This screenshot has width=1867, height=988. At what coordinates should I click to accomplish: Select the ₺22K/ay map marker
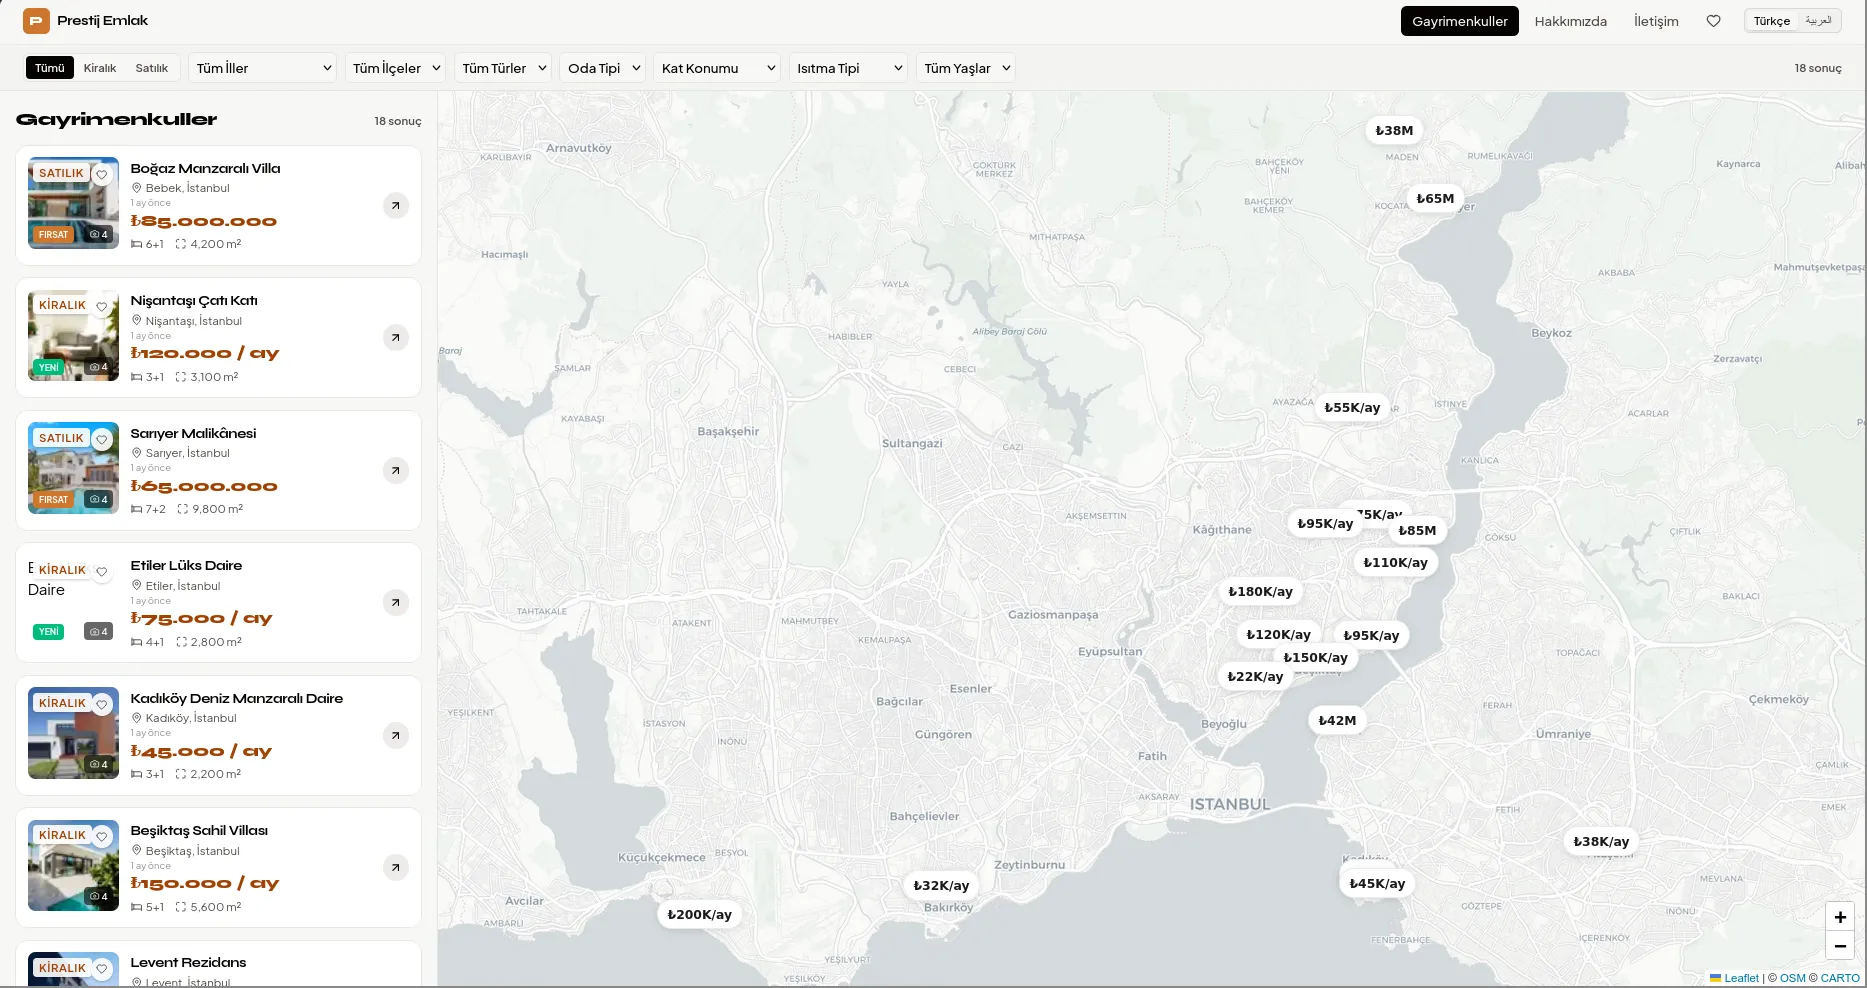[1255, 676]
